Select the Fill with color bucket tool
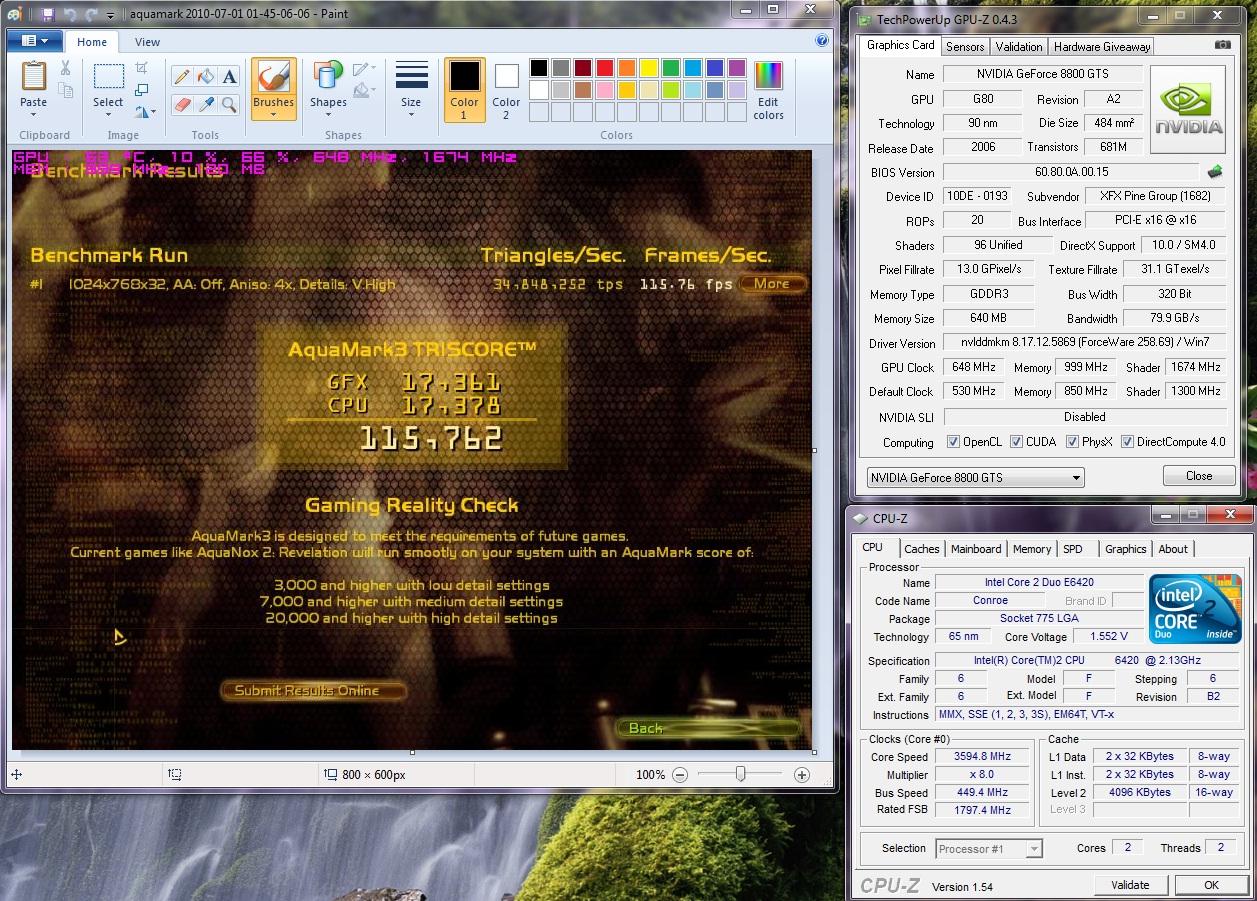 point(206,77)
